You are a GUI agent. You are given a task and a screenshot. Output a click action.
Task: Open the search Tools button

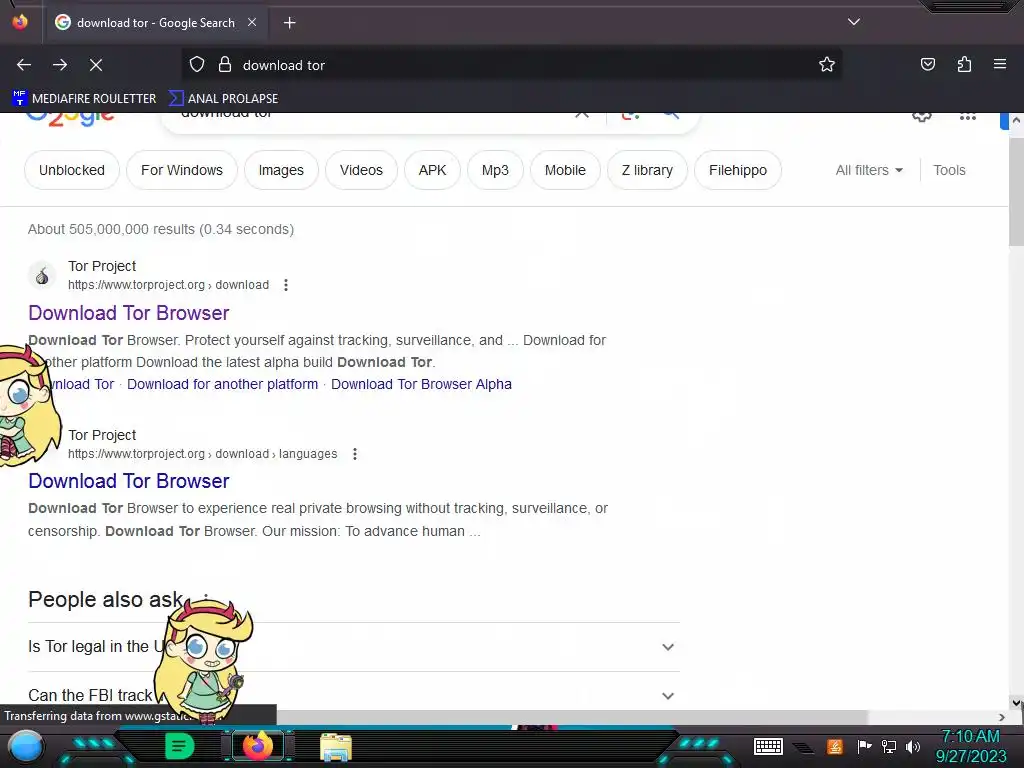[x=949, y=170]
